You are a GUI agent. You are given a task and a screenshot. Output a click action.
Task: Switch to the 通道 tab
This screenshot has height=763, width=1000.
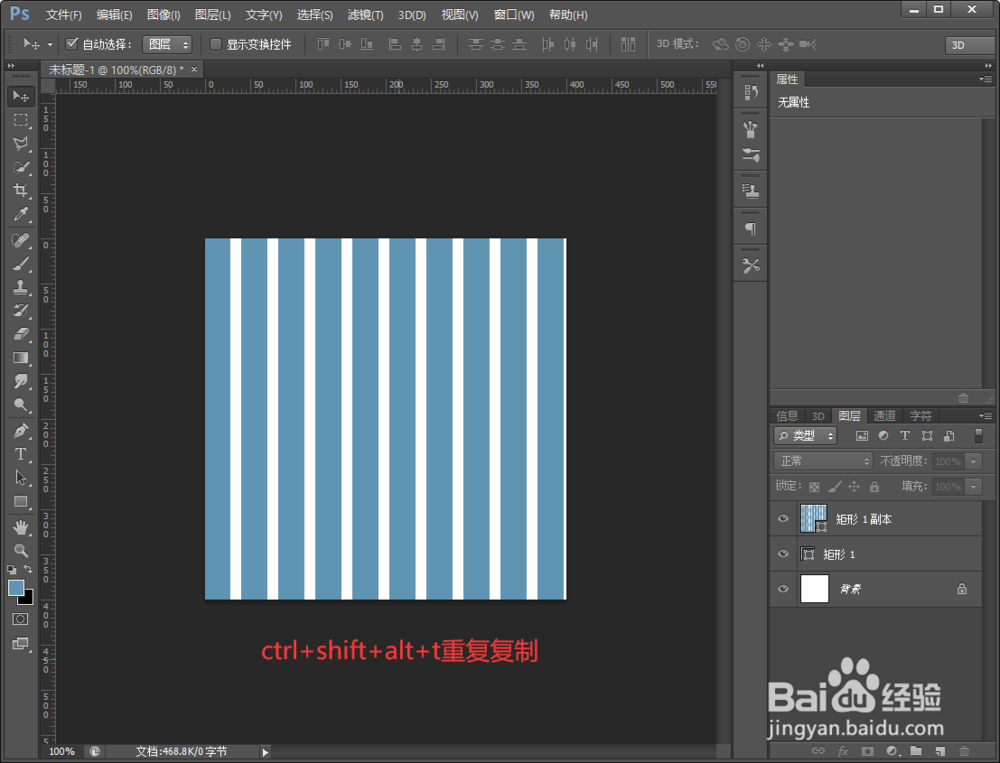tap(885, 416)
